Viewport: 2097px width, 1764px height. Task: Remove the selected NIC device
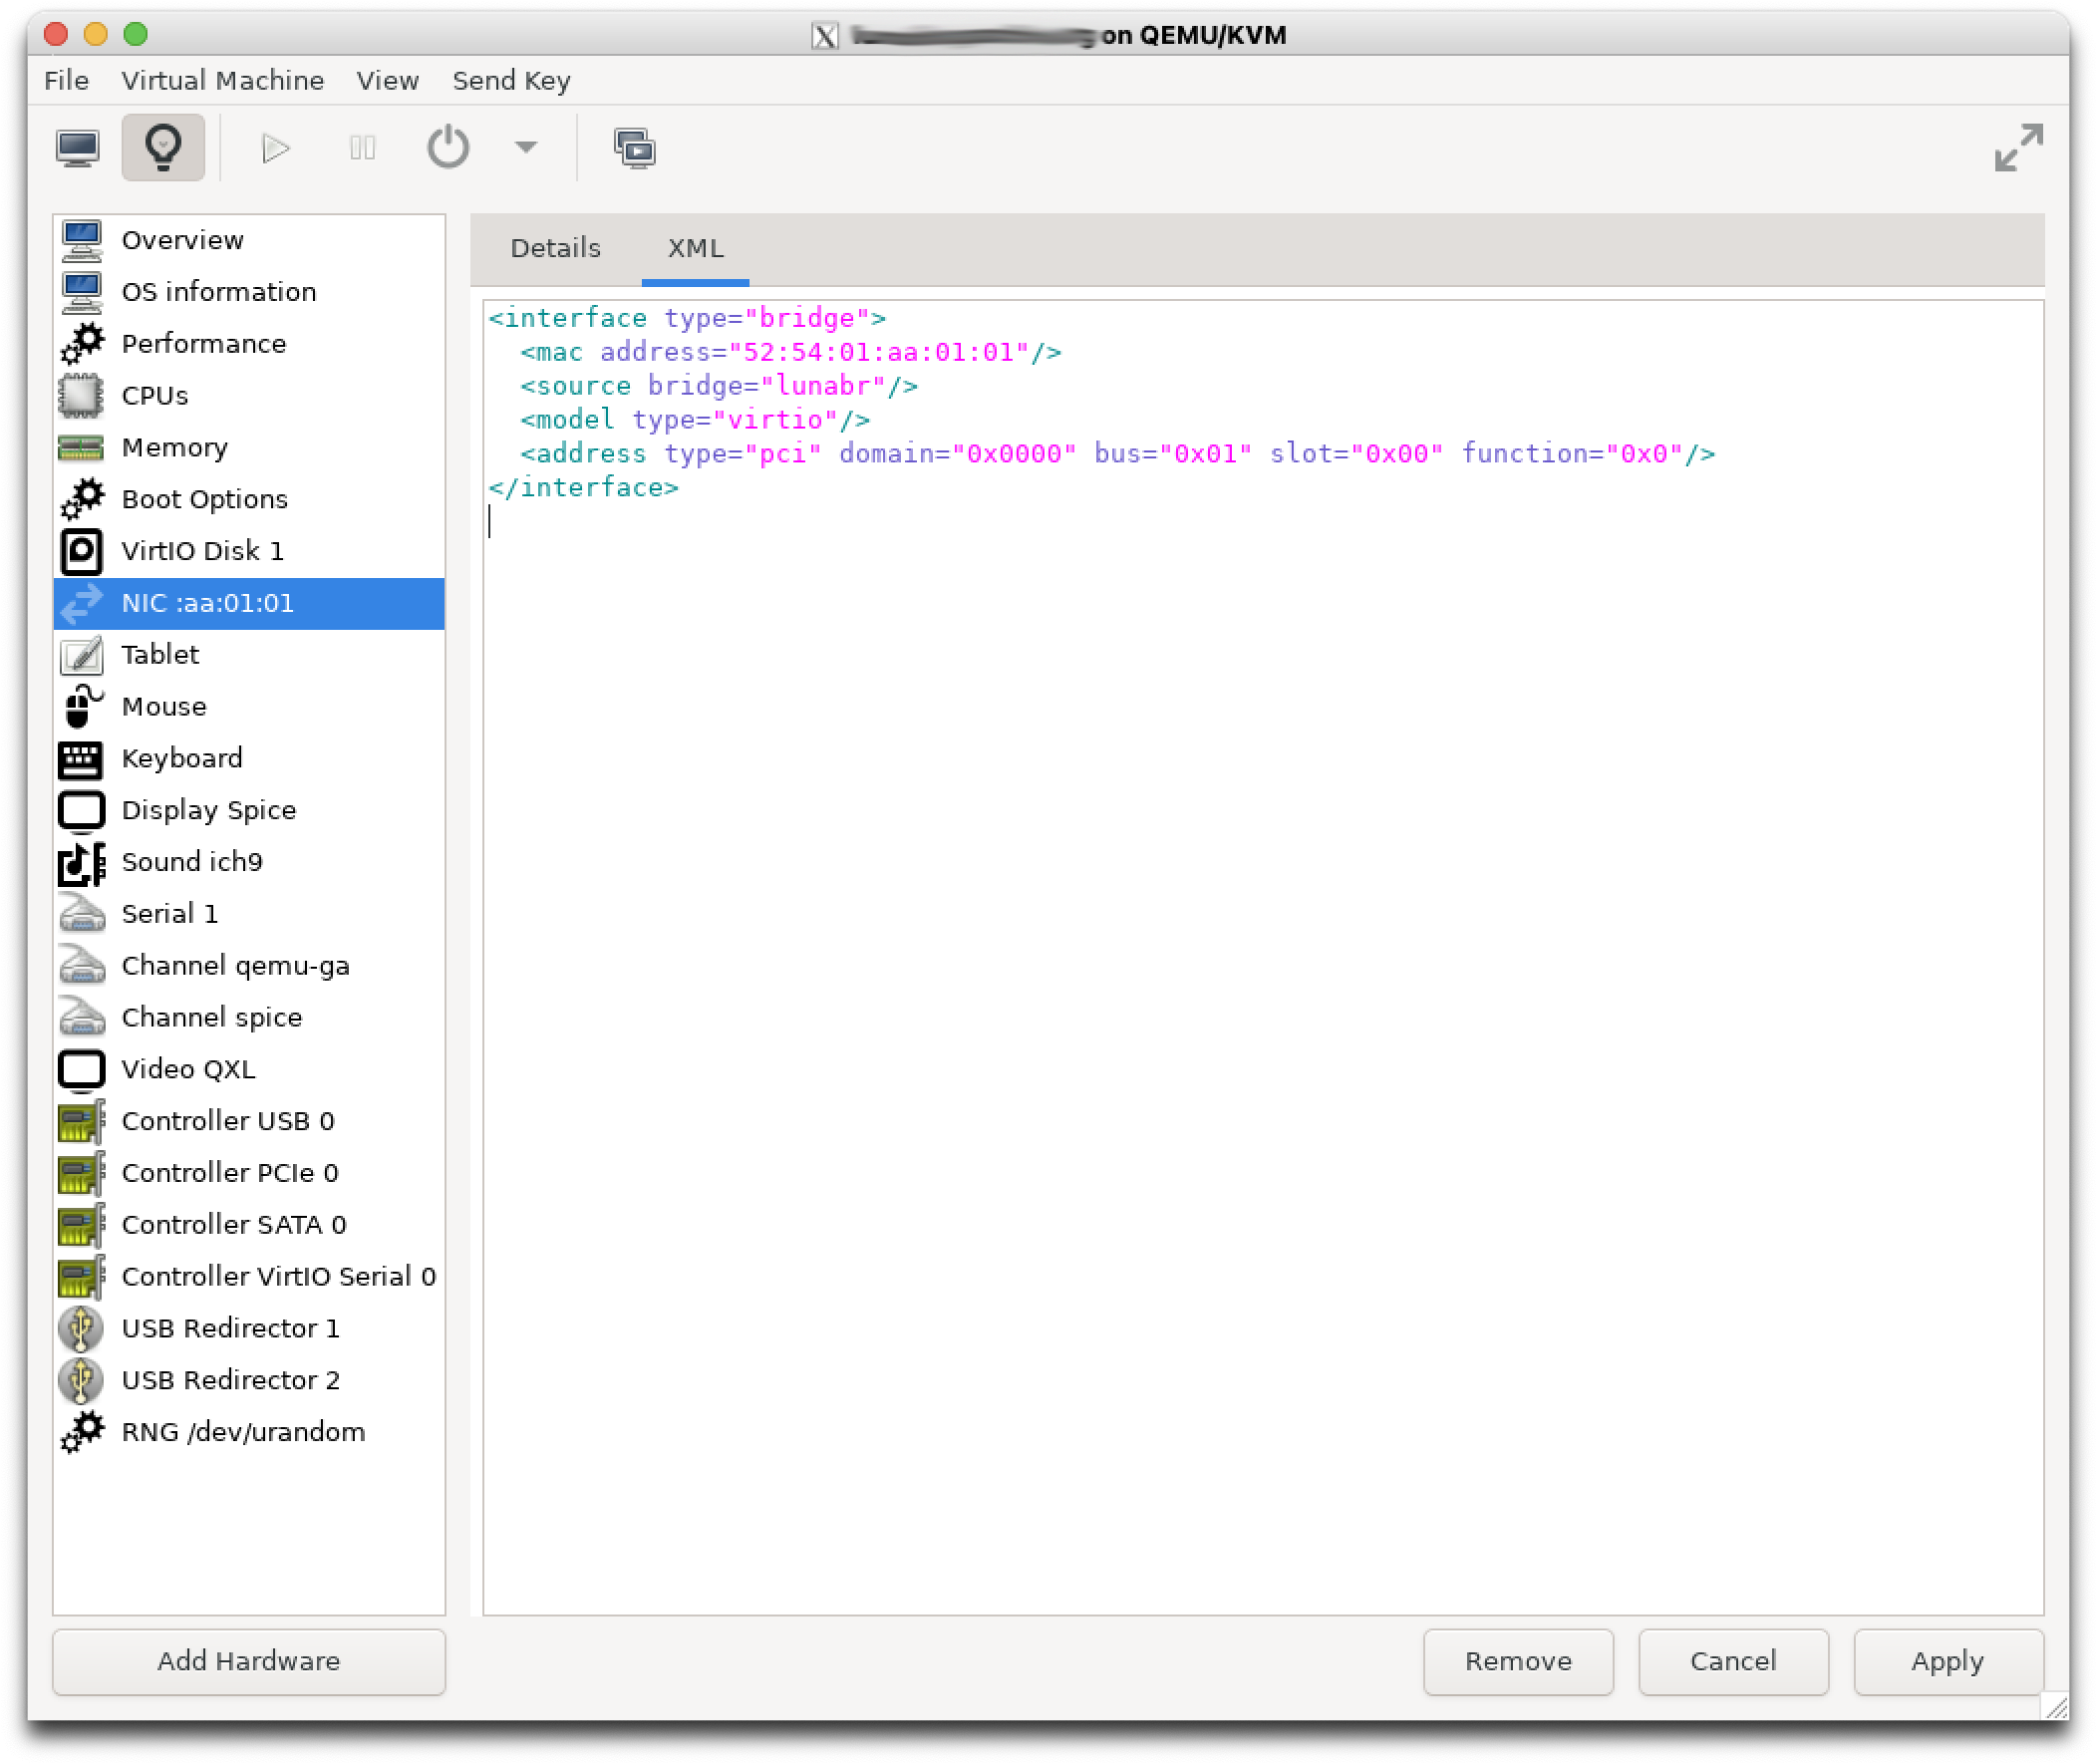coord(1519,1662)
